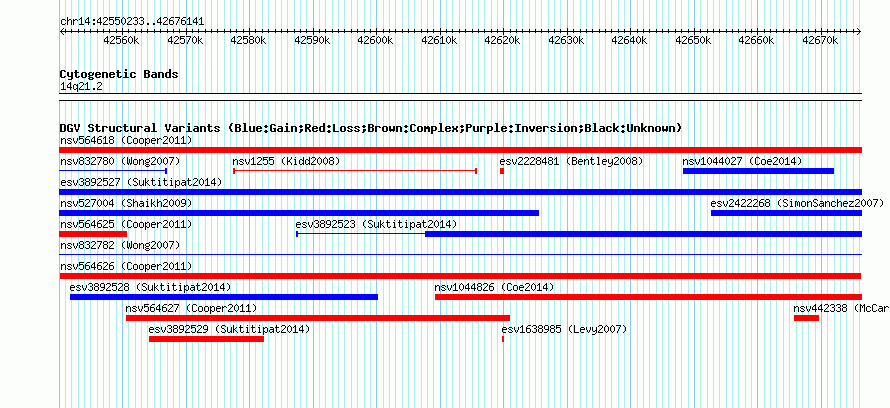This screenshot has height=408, width=890.
Task: Open the nsv832780 (Wong2007) label link
Action: pos(120,161)
